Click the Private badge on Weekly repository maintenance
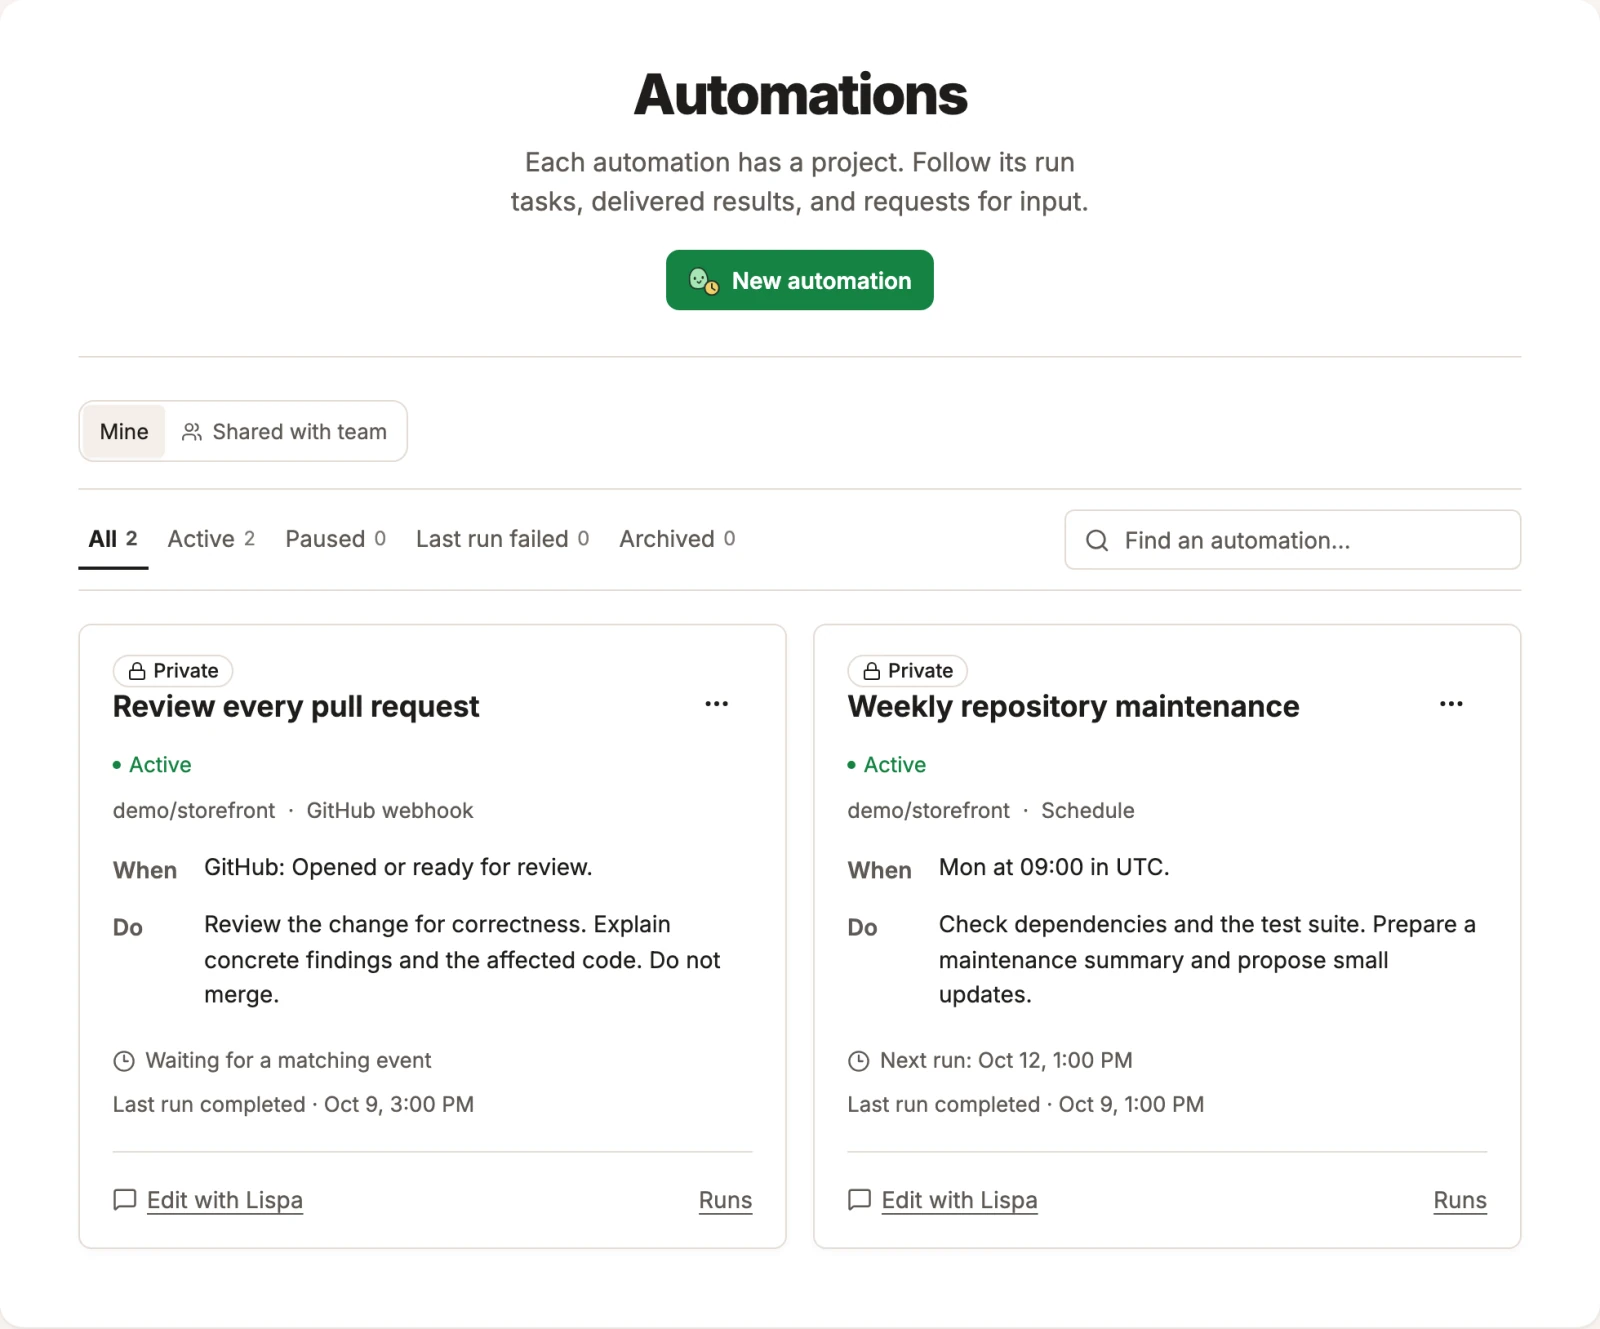This screenshot has width=1600, height=1329. (908, 671)
